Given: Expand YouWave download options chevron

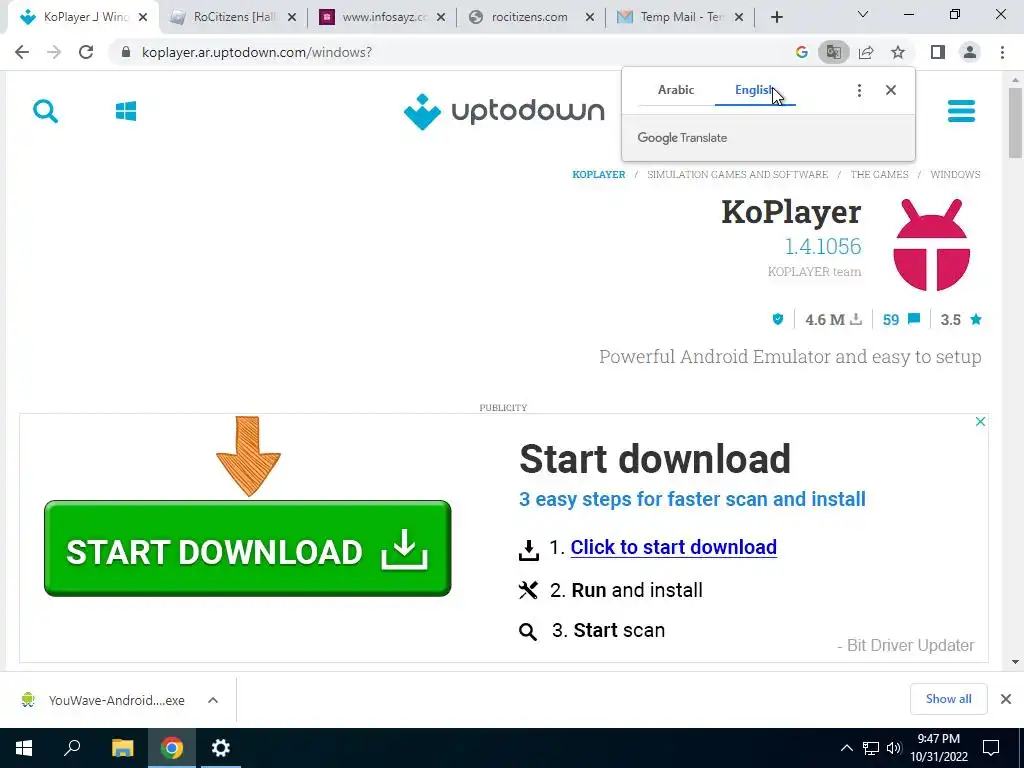Looking at the screenshot, I should 213,700.
